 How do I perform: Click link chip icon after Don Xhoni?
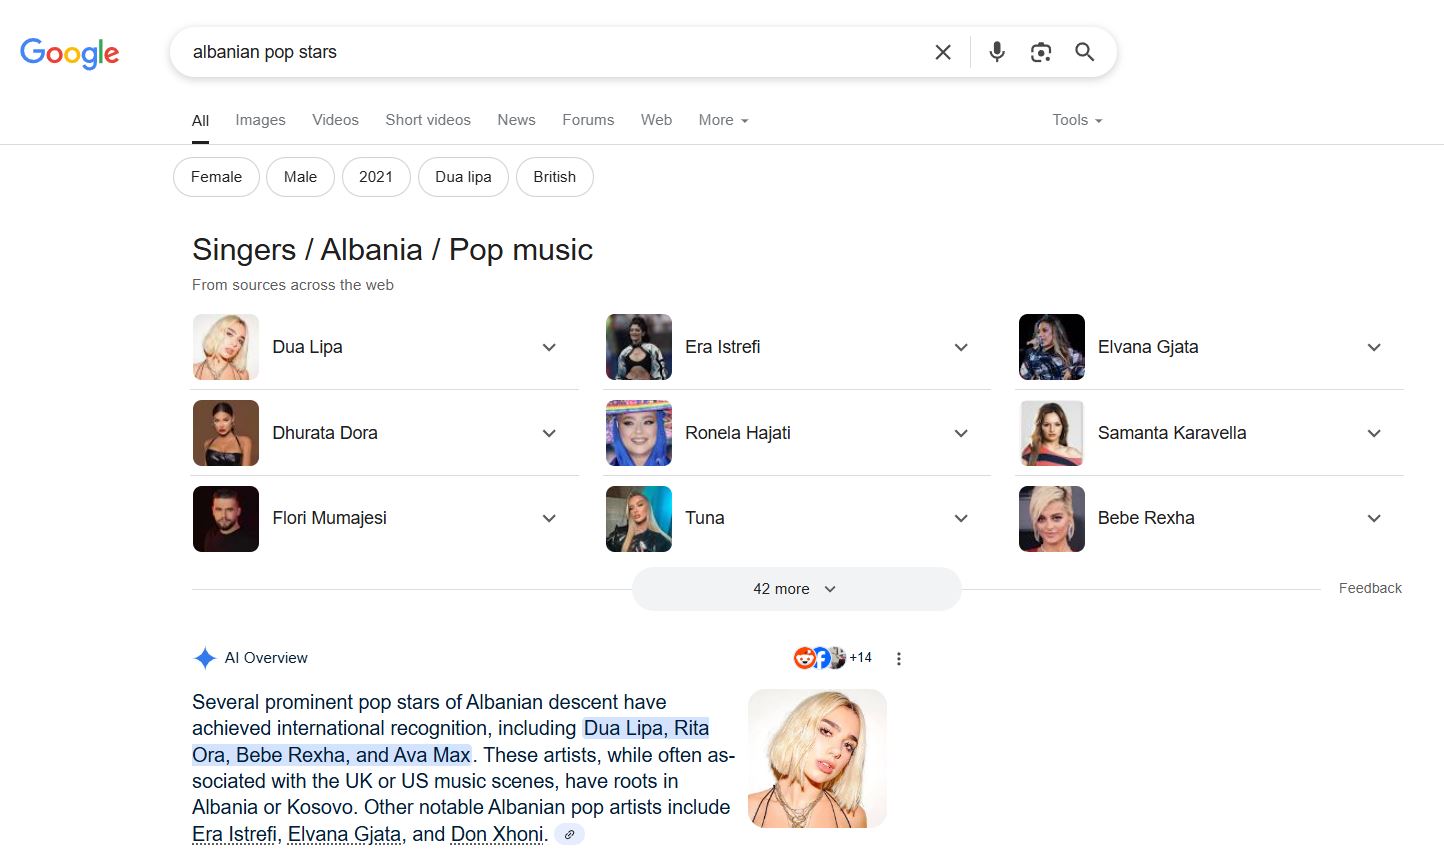tap(569, 834)
